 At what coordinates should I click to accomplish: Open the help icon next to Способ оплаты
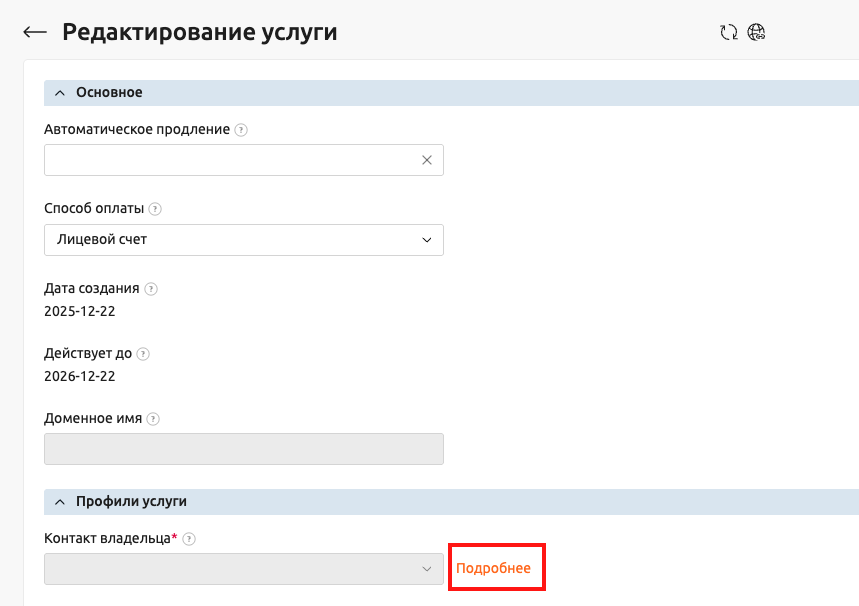153,208
